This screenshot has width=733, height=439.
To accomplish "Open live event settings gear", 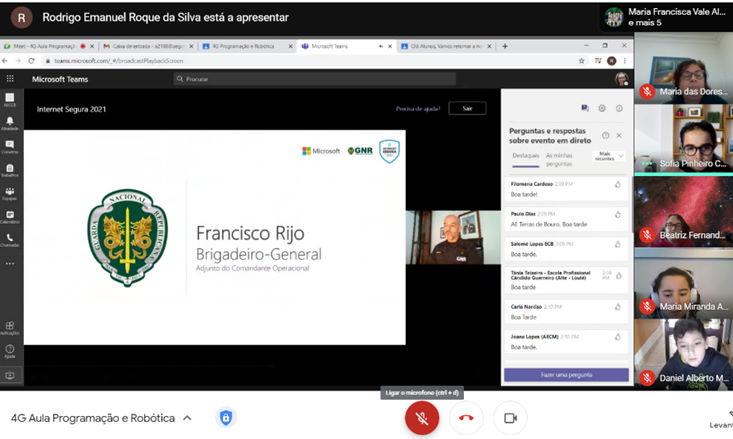I will pos(602,108).
